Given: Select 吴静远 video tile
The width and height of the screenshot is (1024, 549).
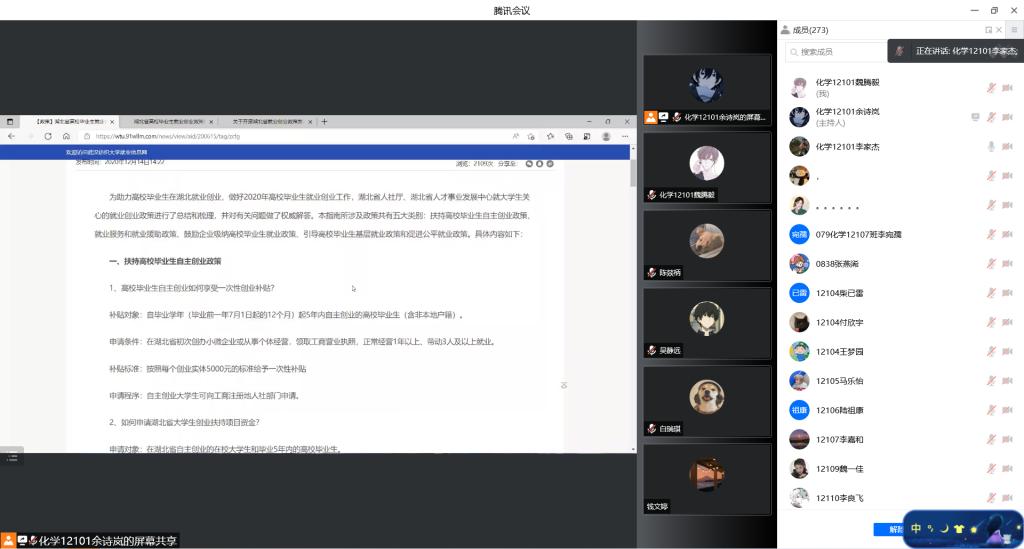Looking at the screenshot, I should 707,322.
